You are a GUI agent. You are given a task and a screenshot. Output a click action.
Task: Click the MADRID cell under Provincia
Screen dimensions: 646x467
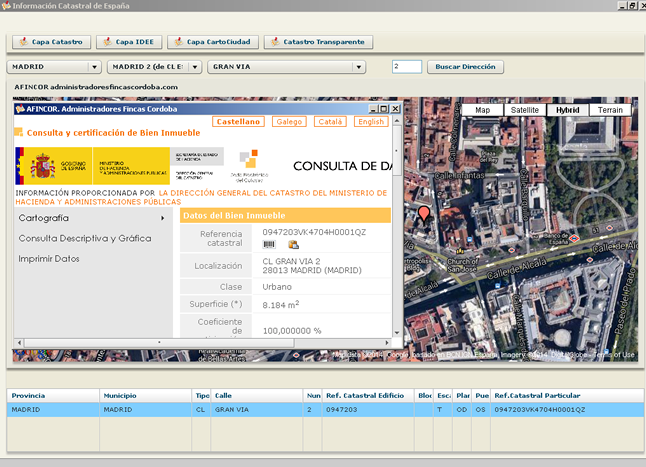pos(53,410)
